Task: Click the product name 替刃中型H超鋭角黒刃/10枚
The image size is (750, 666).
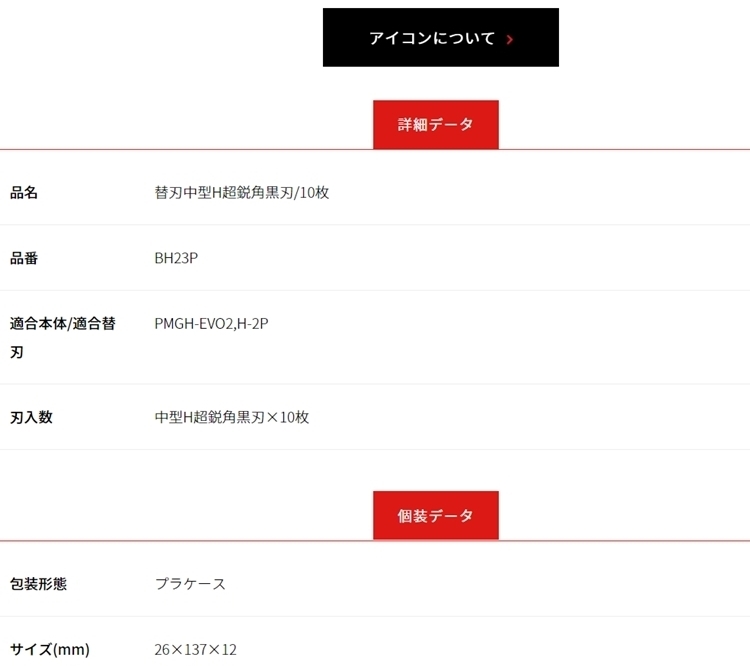Action: click(x=242, y=192)
